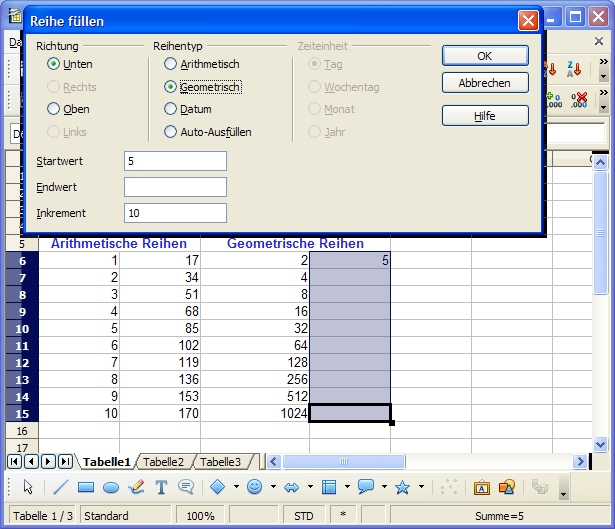
Task: Open dropdown arrow beside Block Arrows icon
Action: (309, 487)
